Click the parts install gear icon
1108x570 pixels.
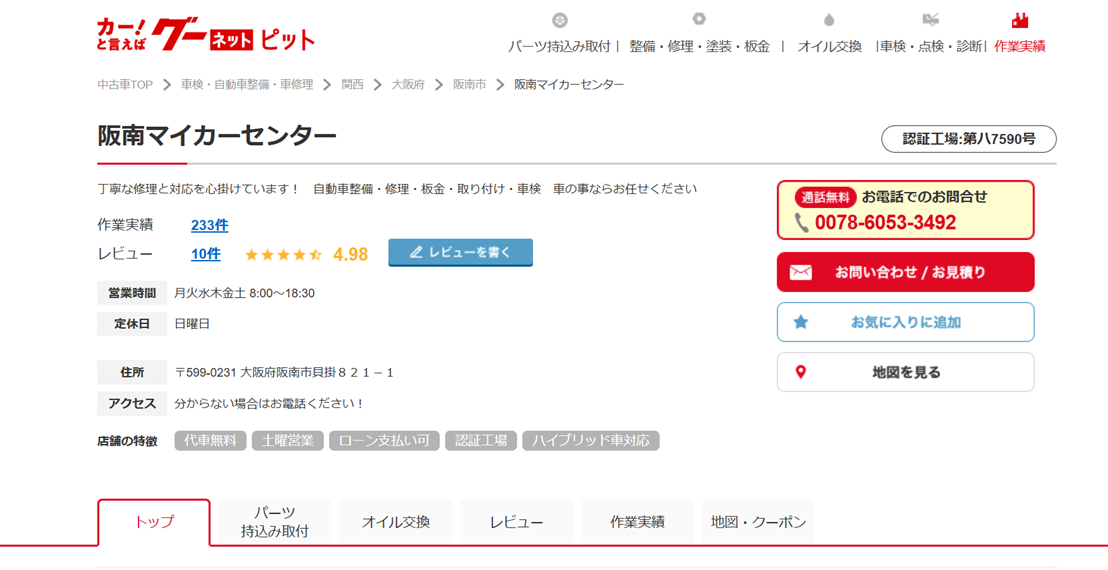pos(560,20)
